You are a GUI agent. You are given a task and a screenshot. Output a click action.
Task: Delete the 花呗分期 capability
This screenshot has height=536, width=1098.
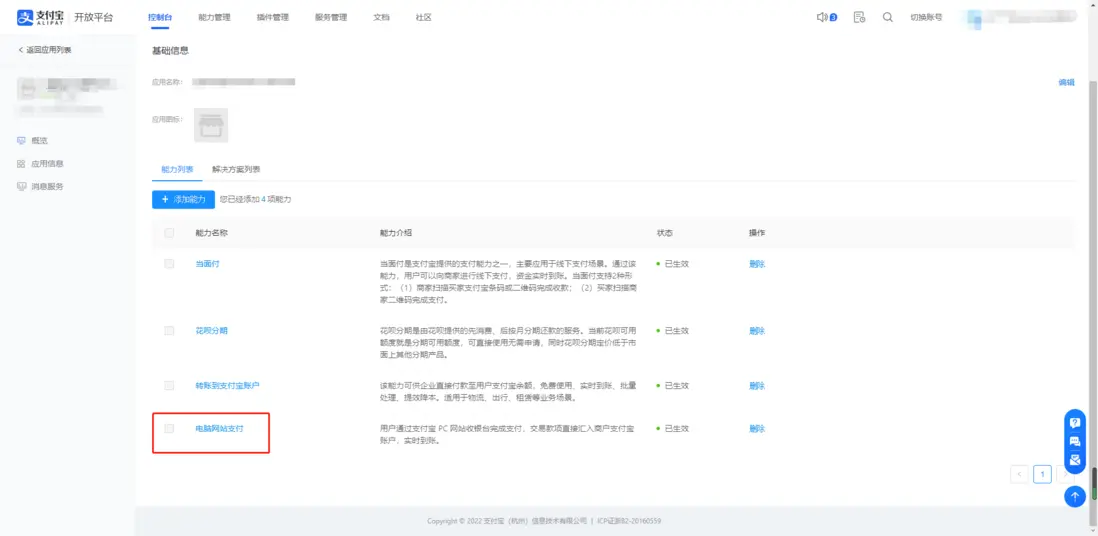point(757,331)
